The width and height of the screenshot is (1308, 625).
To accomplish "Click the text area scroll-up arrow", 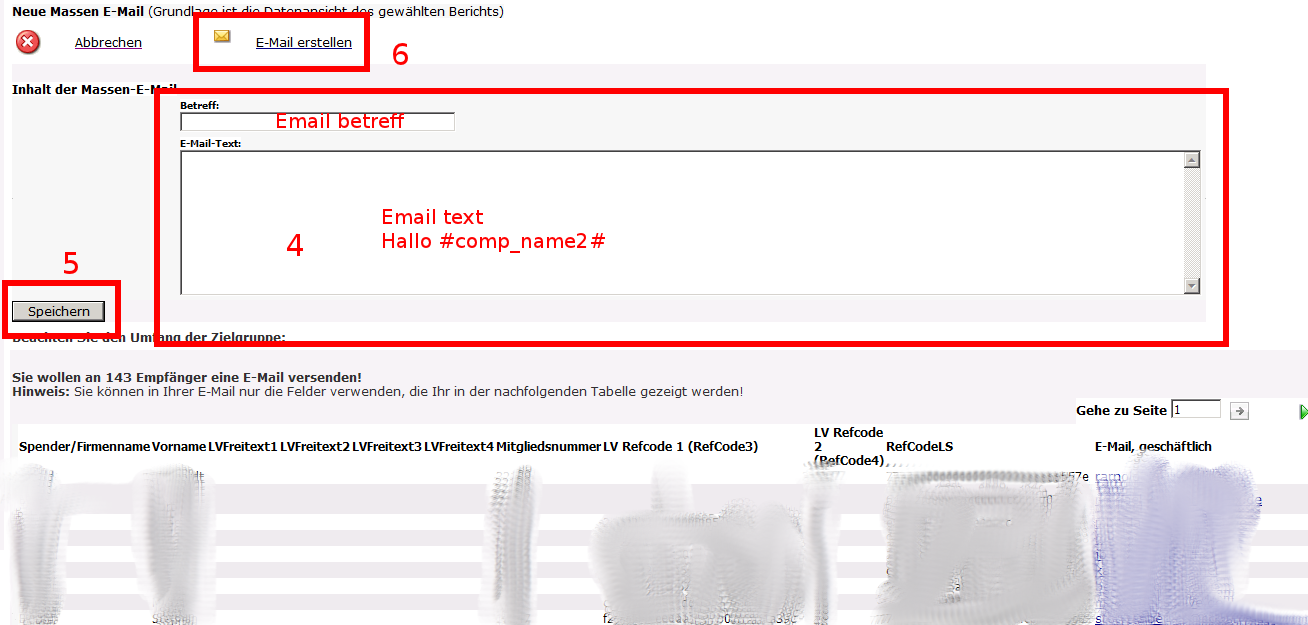I will tap(1191, 160).
